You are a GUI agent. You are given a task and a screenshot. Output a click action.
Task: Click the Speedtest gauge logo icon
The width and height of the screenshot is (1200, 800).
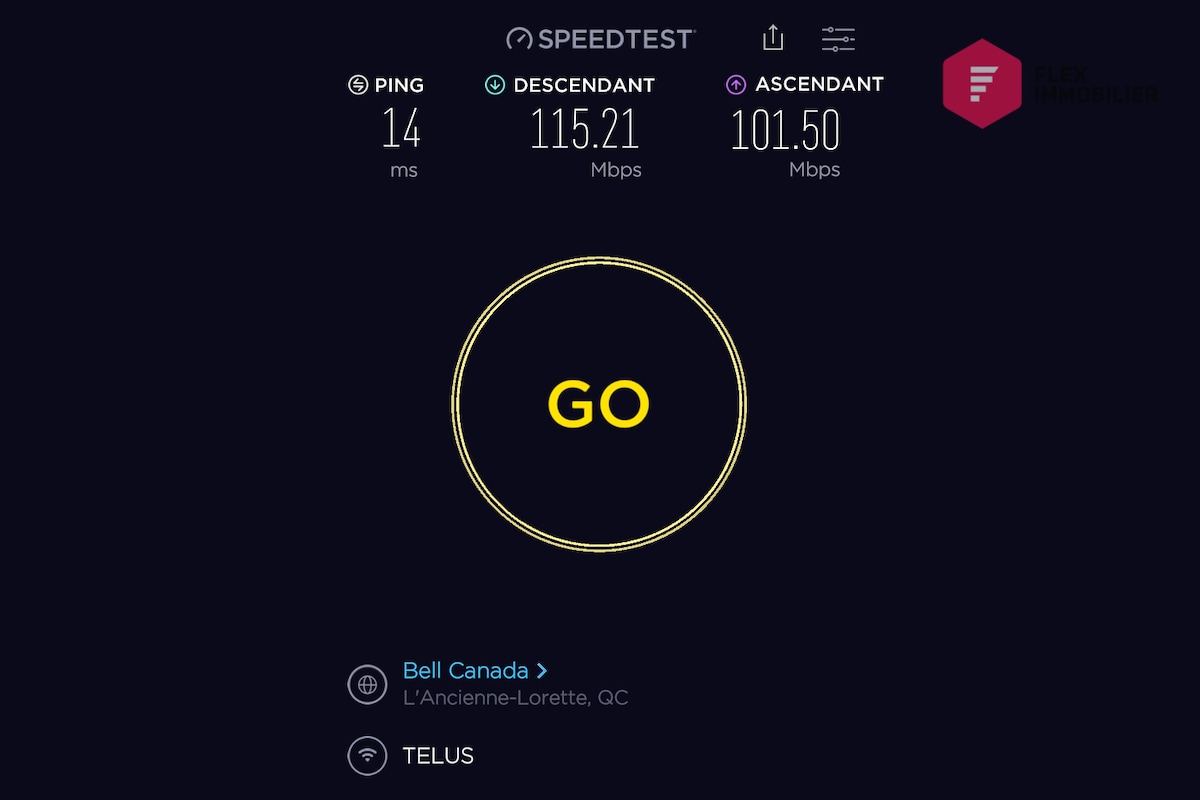(x=520, y=39)
